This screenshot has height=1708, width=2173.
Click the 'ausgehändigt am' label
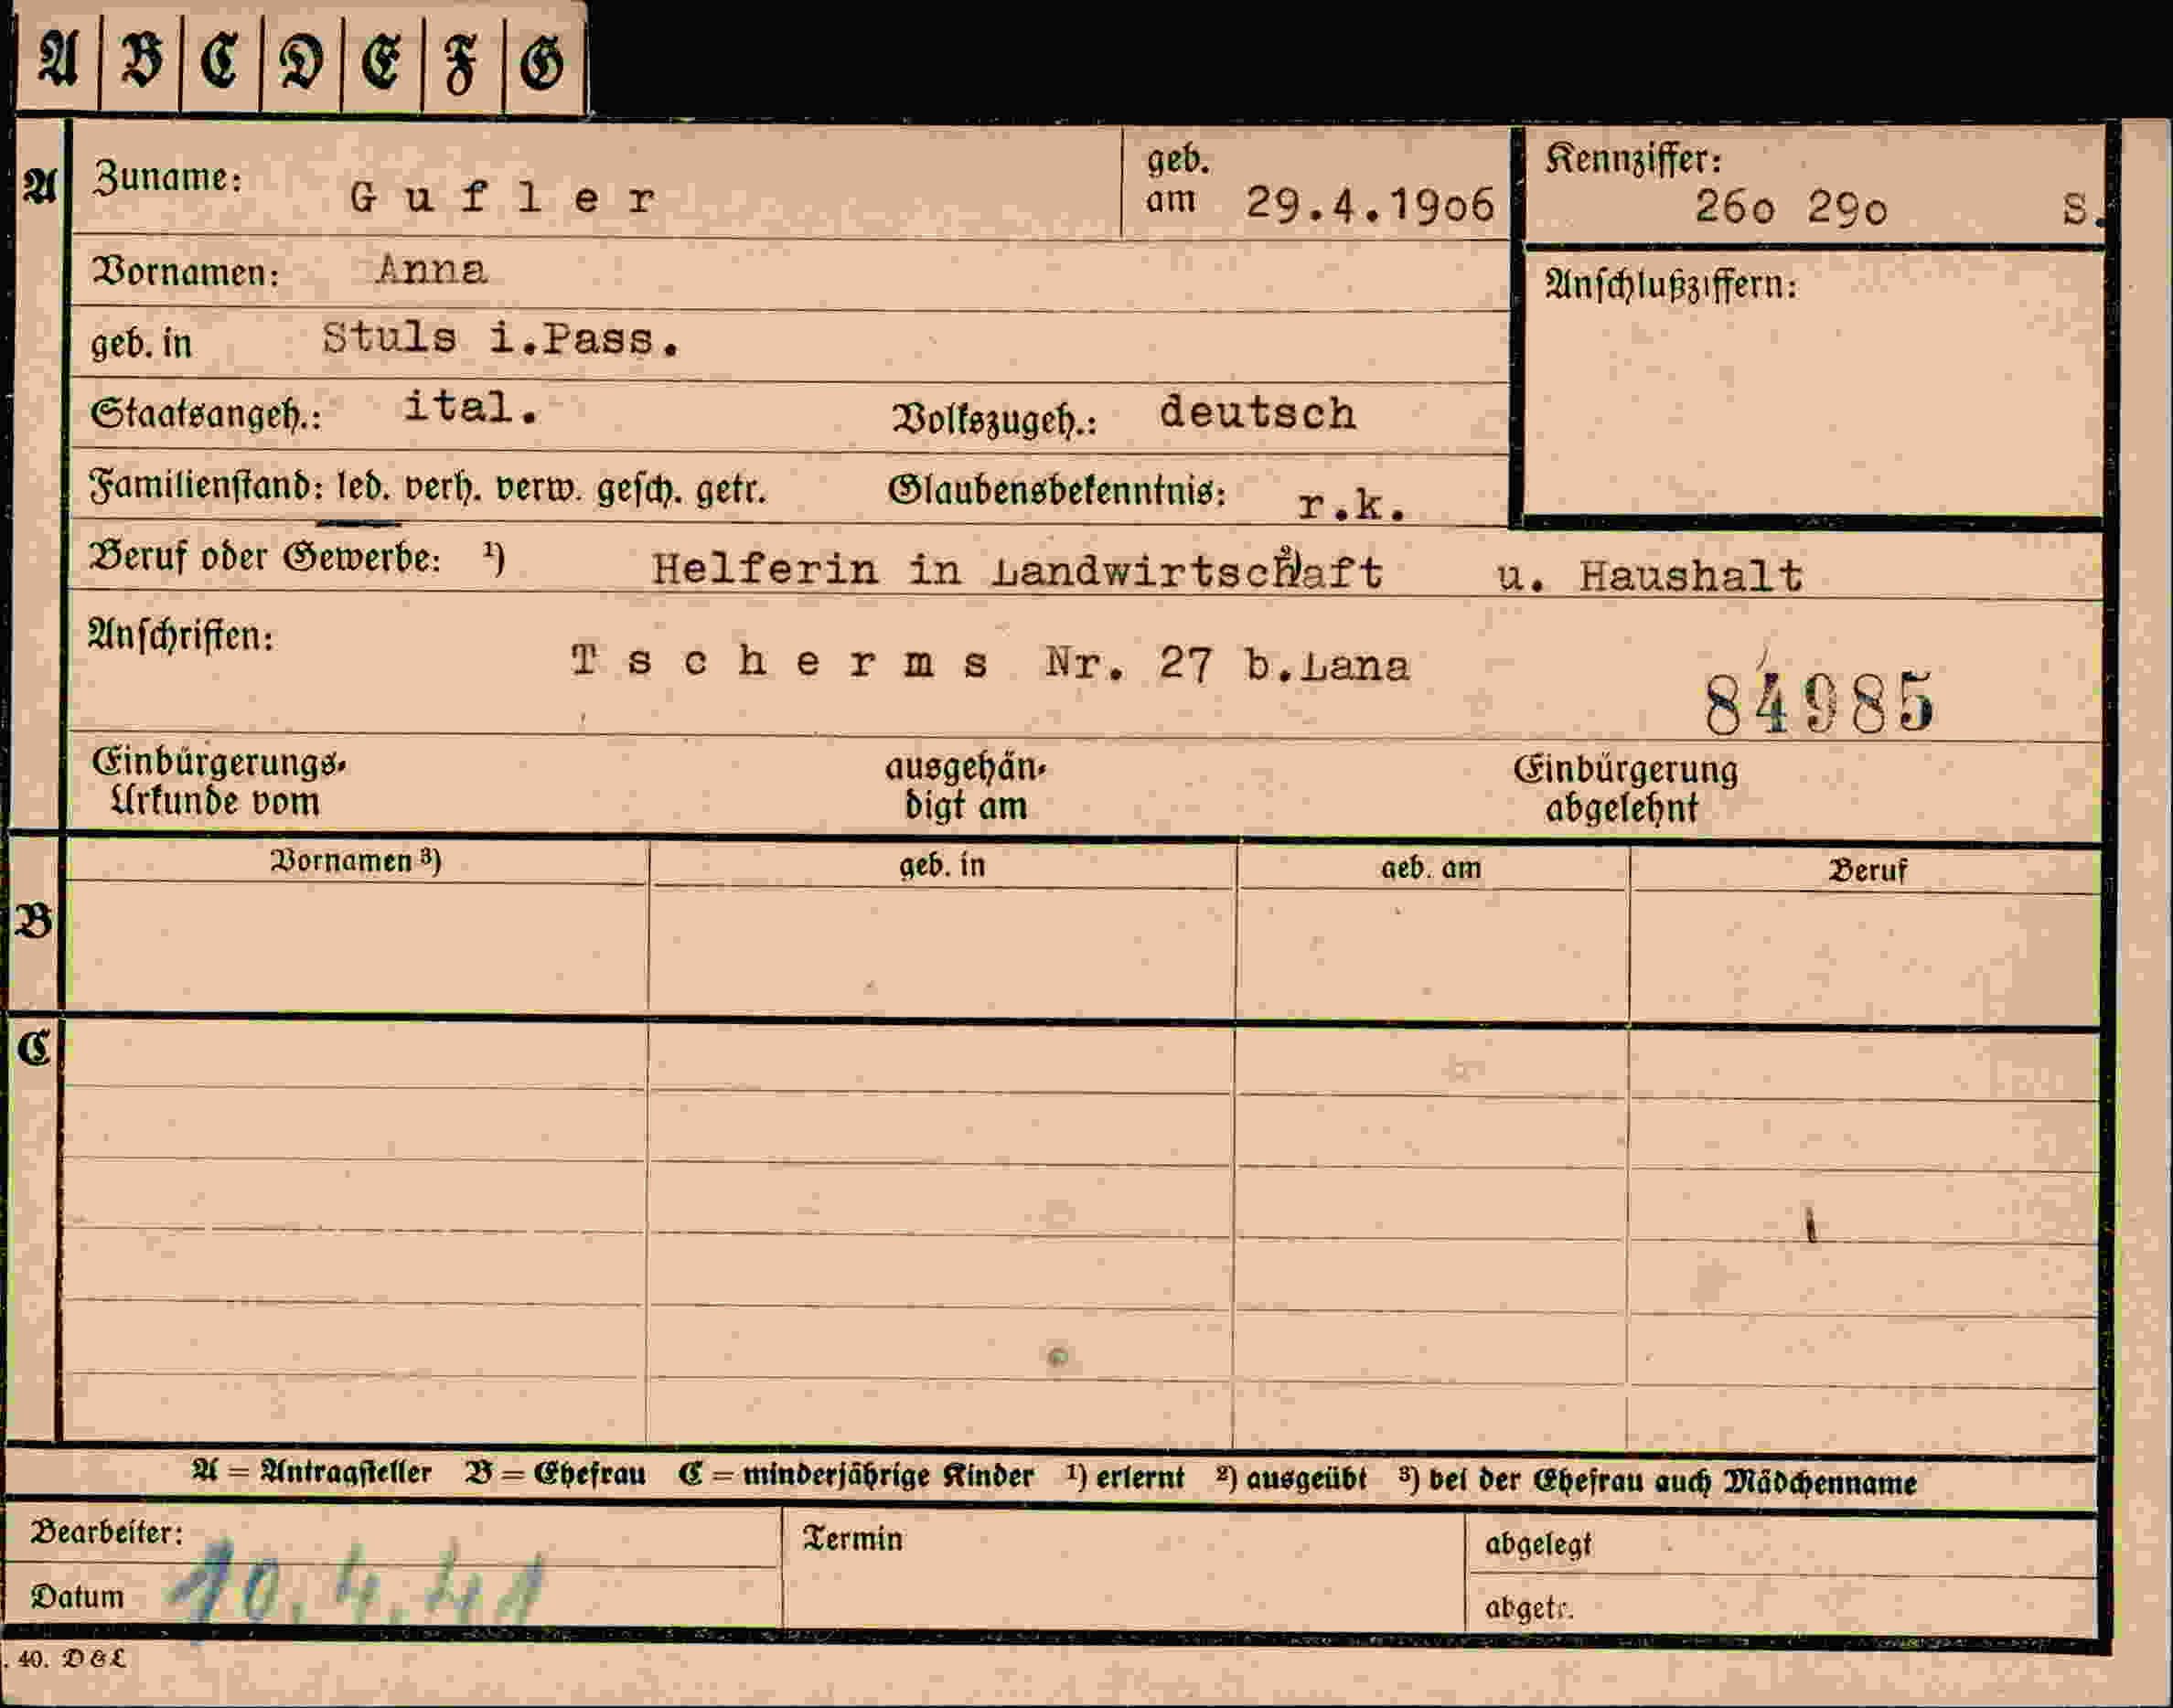[x=966, y=787]
